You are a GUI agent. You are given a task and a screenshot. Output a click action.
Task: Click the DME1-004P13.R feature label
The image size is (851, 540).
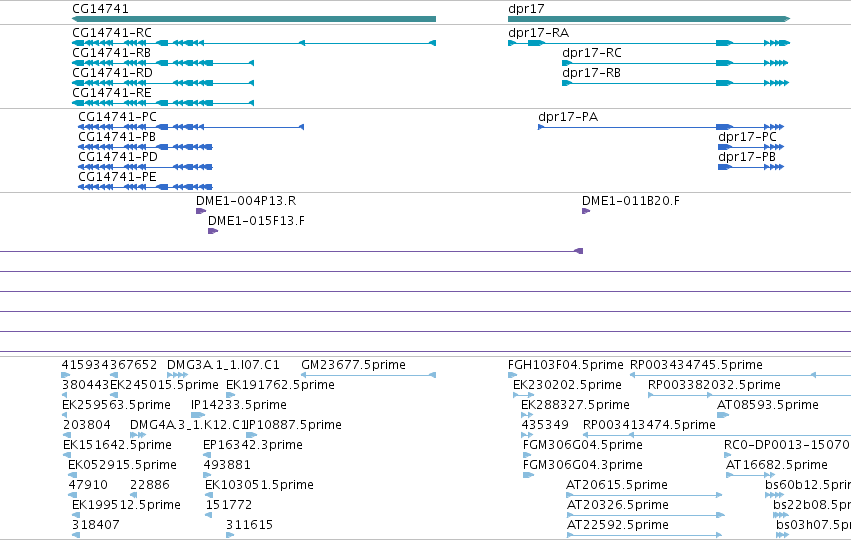pos(246,201)
